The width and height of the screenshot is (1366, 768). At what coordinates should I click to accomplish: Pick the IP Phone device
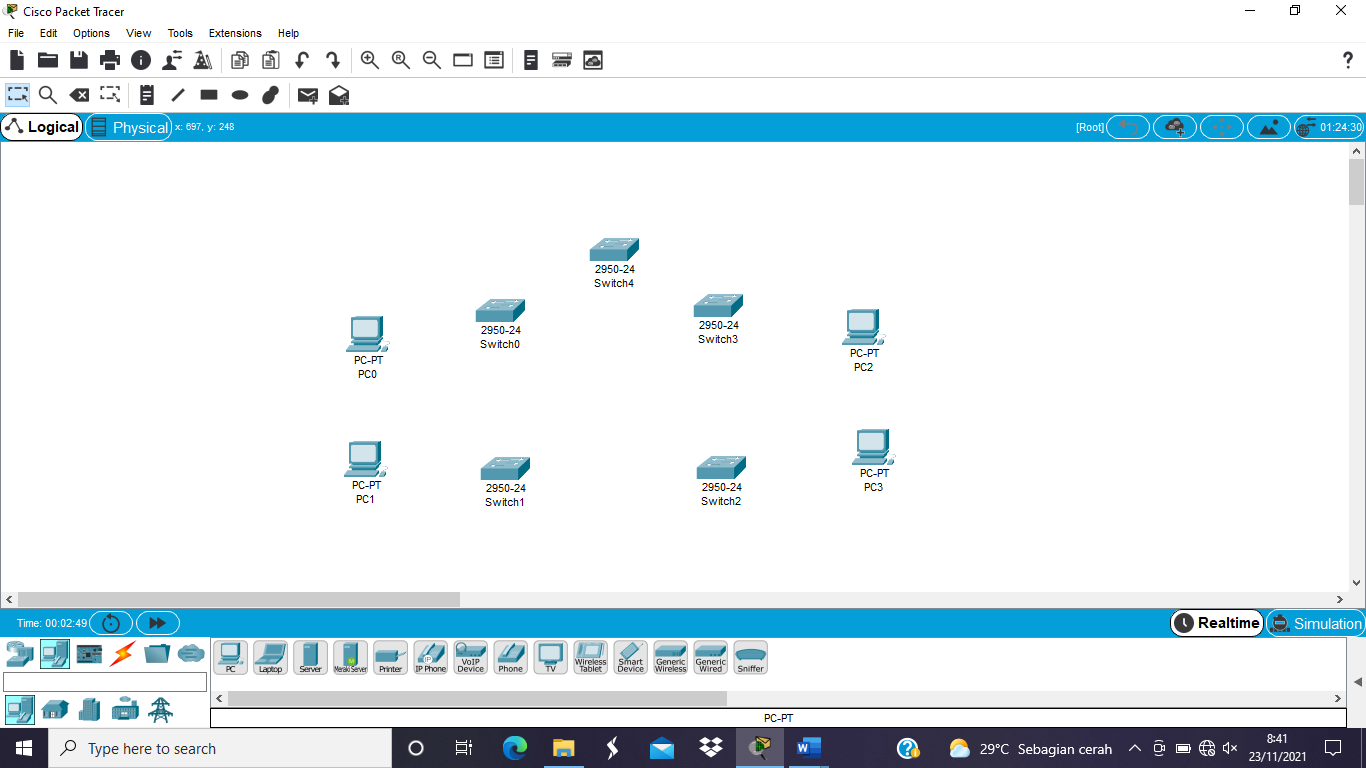click(431, 657)
